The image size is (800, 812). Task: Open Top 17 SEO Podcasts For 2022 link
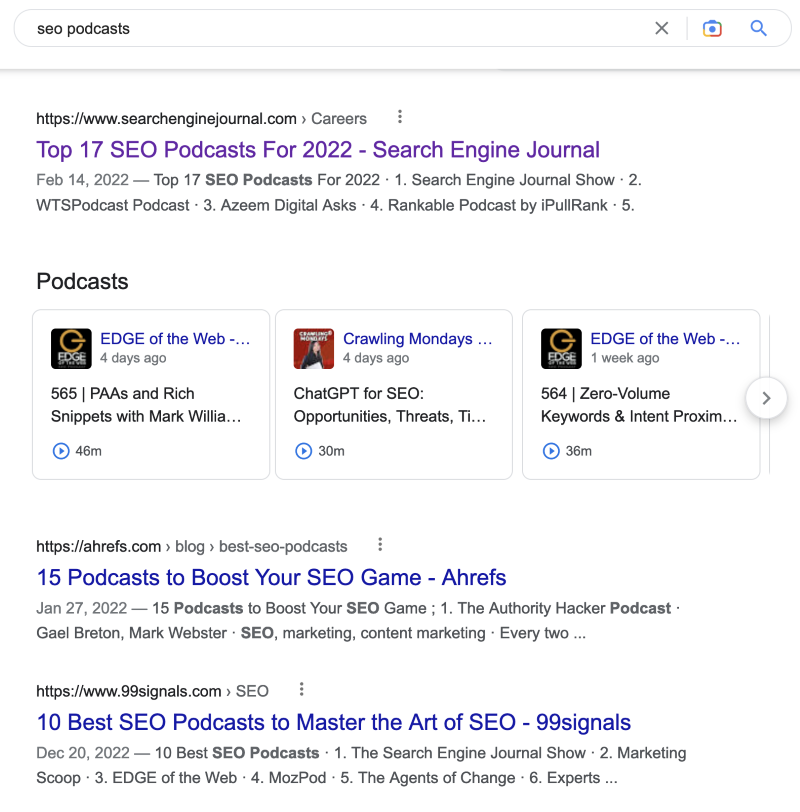coord(318,150)
